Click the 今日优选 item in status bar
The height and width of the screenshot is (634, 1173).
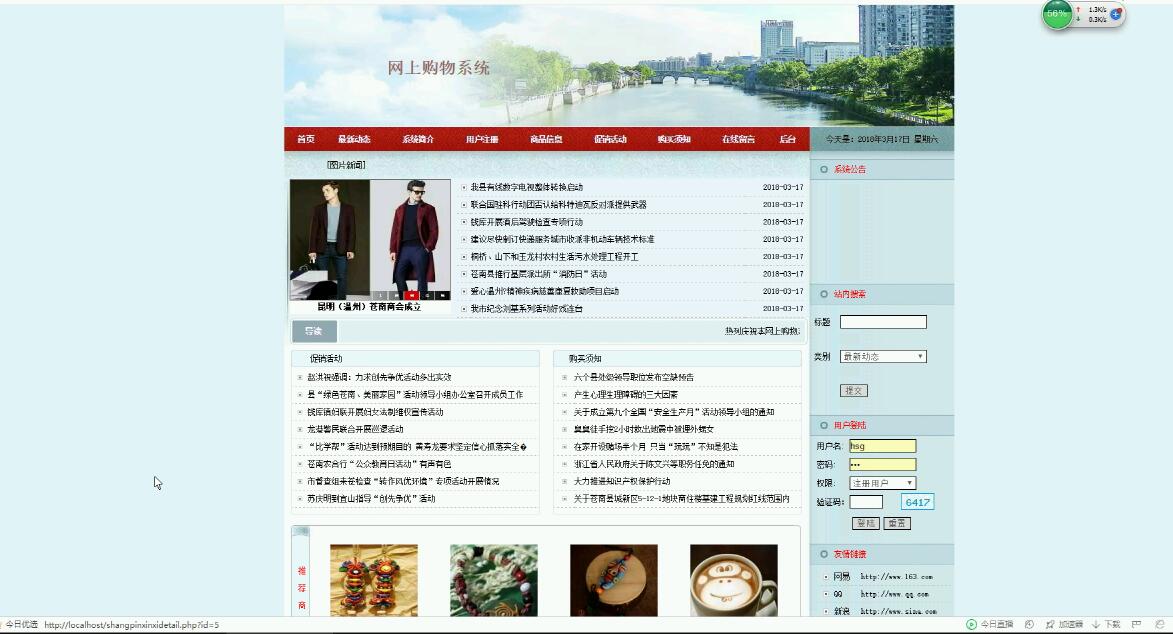(x=20, y=624)
